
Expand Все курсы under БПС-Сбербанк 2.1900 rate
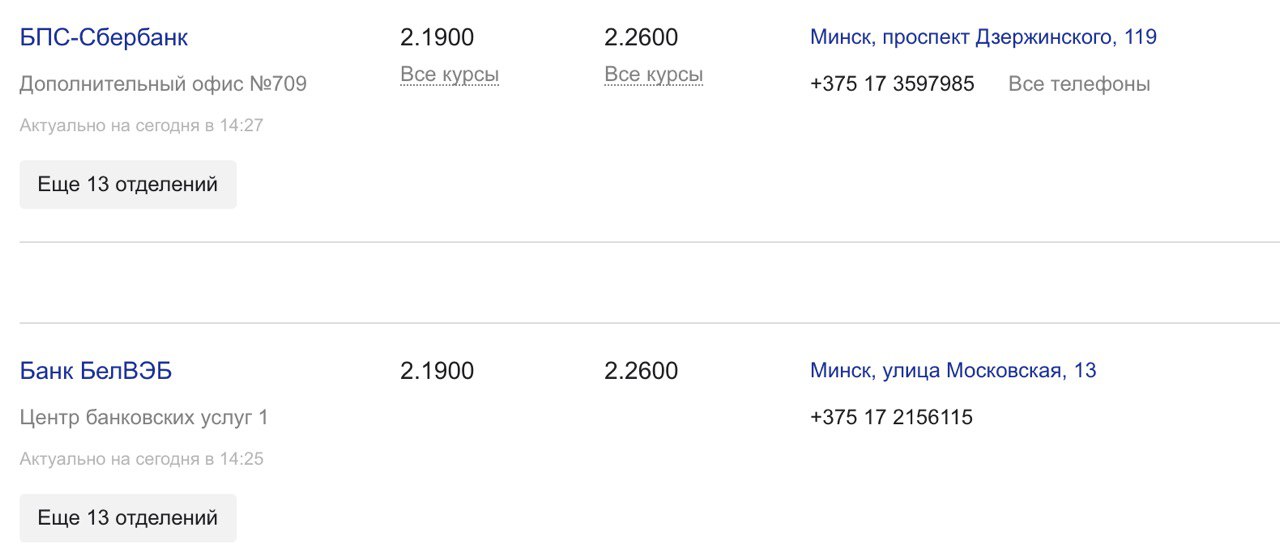449,75
